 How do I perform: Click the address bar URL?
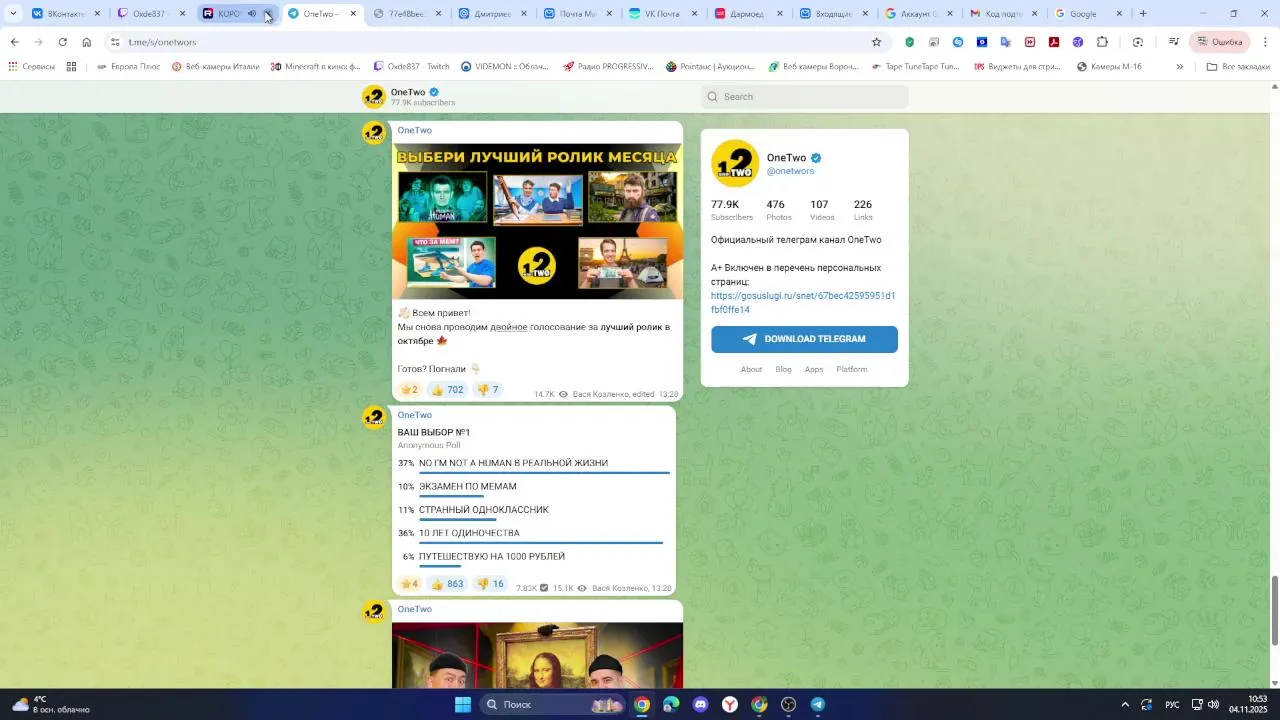click(162, 42)
